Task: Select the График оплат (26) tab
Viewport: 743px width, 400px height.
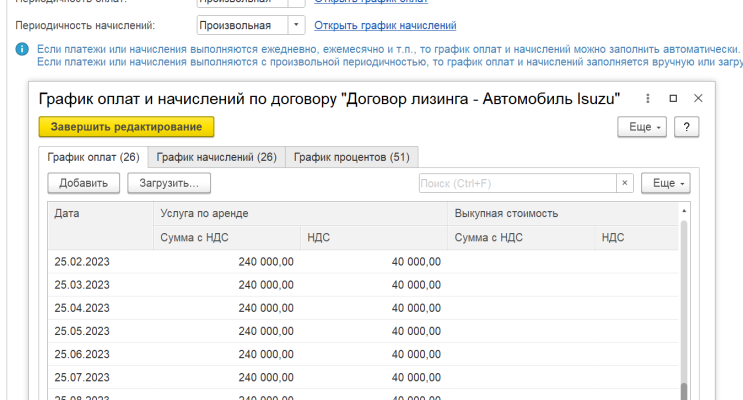Action: [93, 157]
